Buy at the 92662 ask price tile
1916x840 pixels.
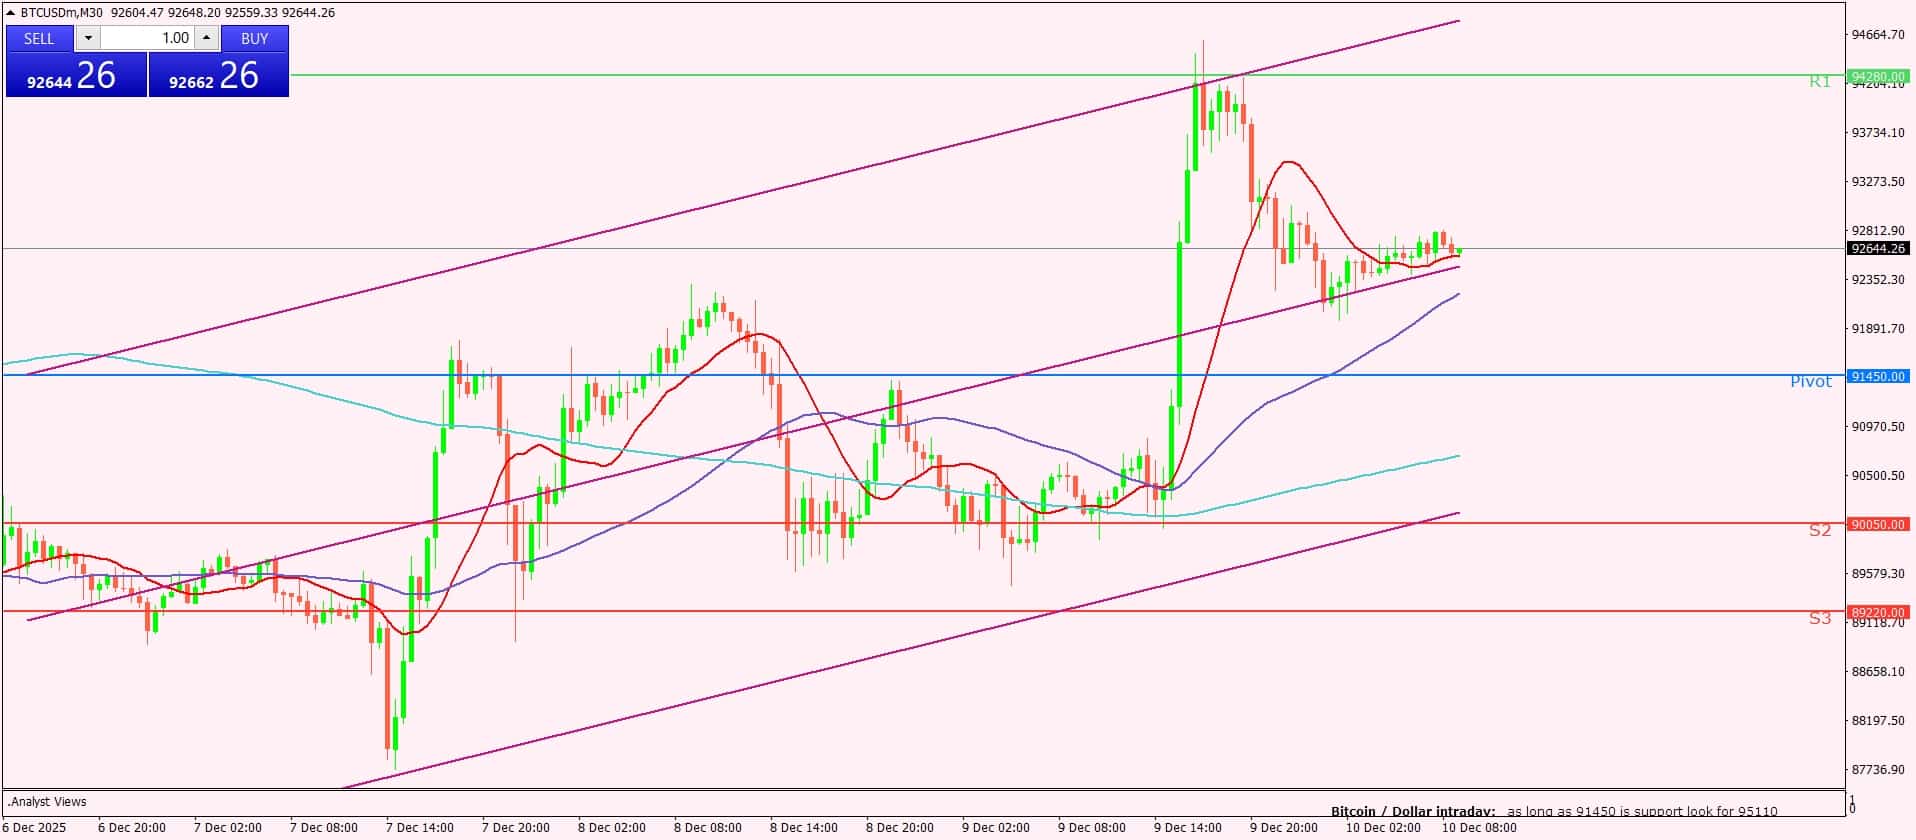[x=219, y=75]
